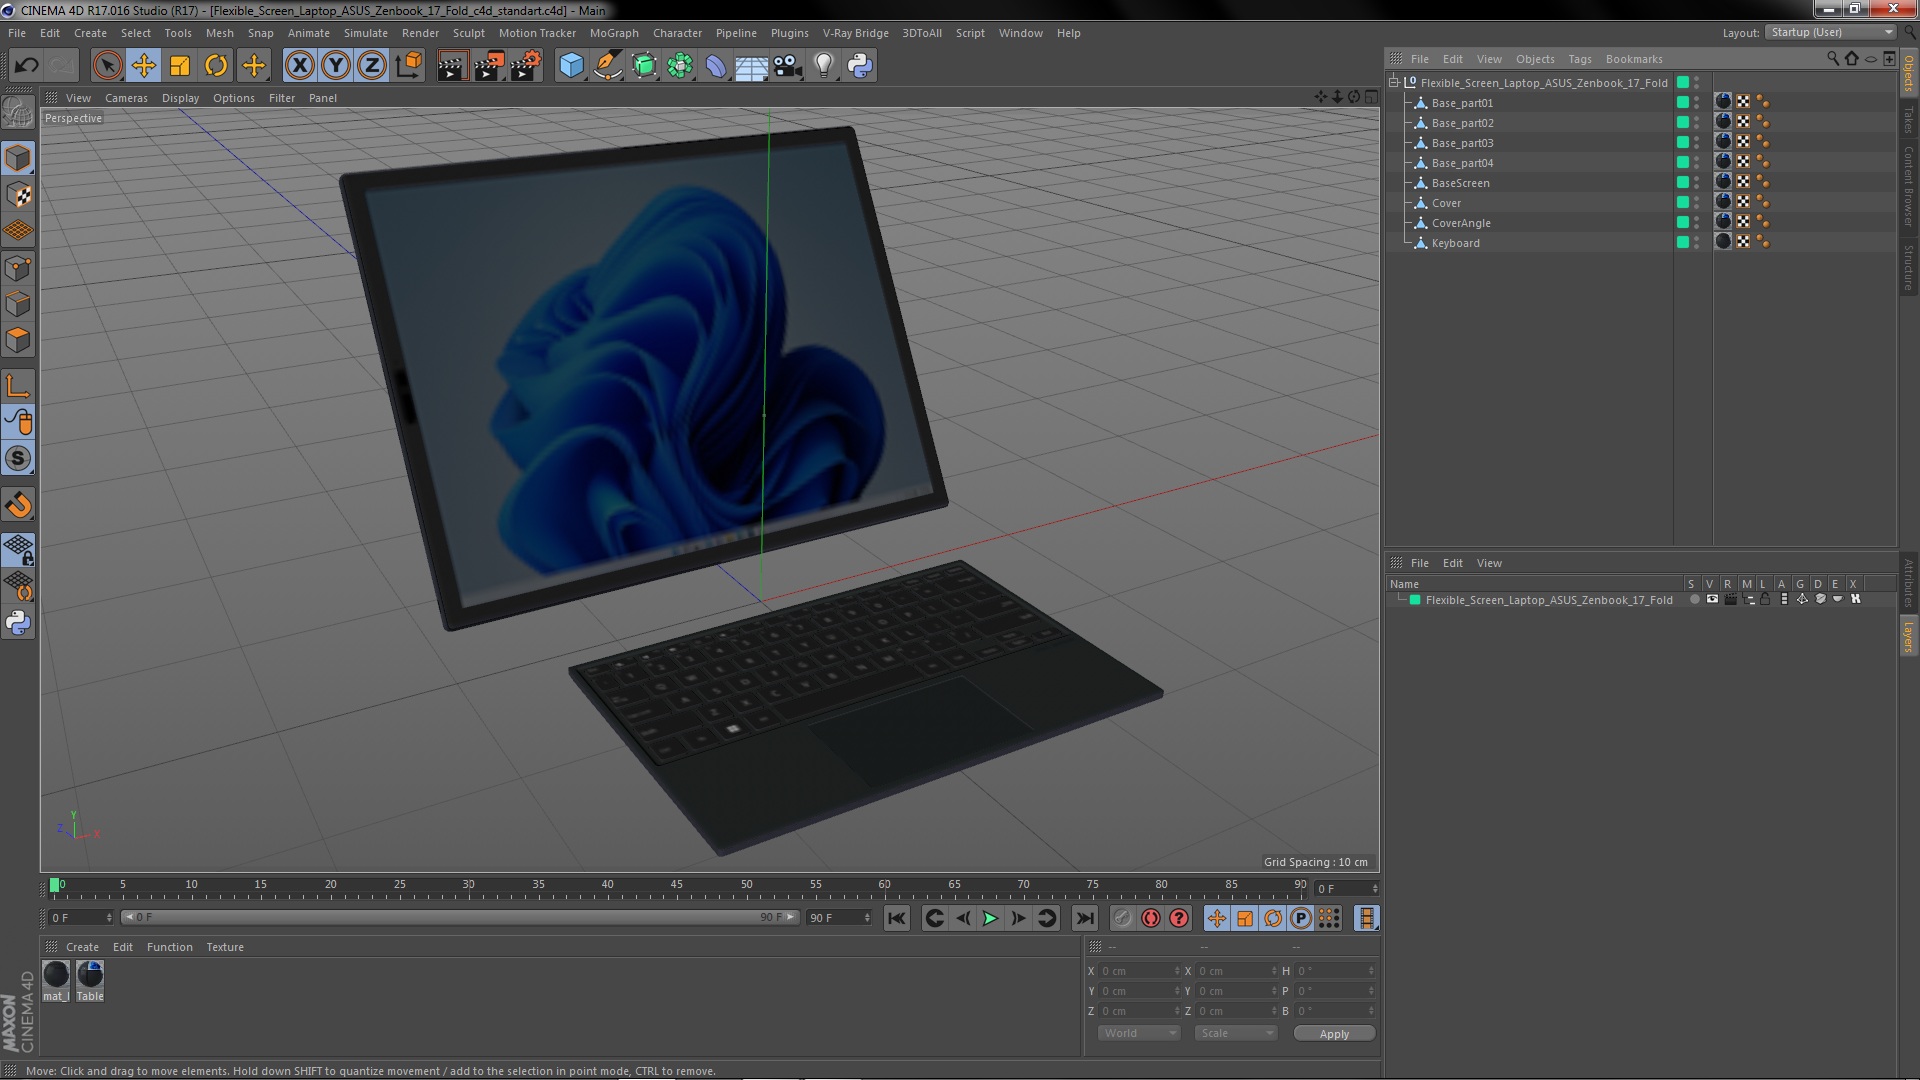Select the Base_part03 object
Image resolution: width=1920 pixels, height=1080 pixels.
[1462, 143]
